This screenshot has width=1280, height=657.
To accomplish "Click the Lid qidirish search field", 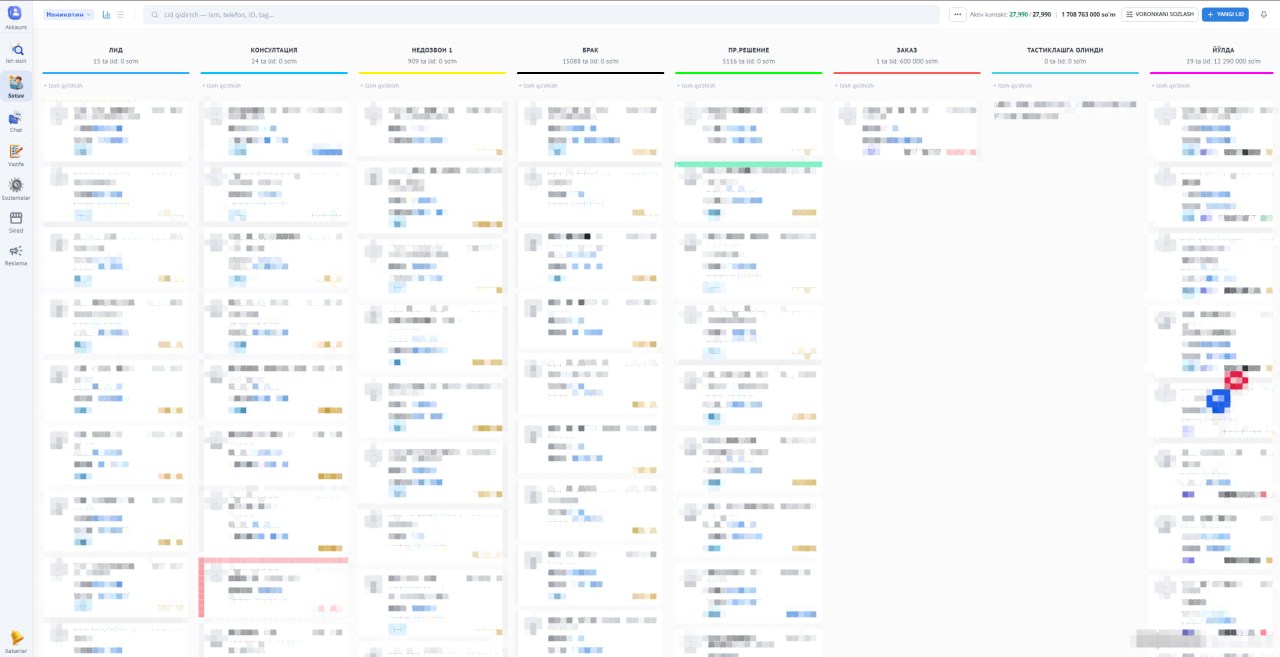I will click(x=541, y=15).
